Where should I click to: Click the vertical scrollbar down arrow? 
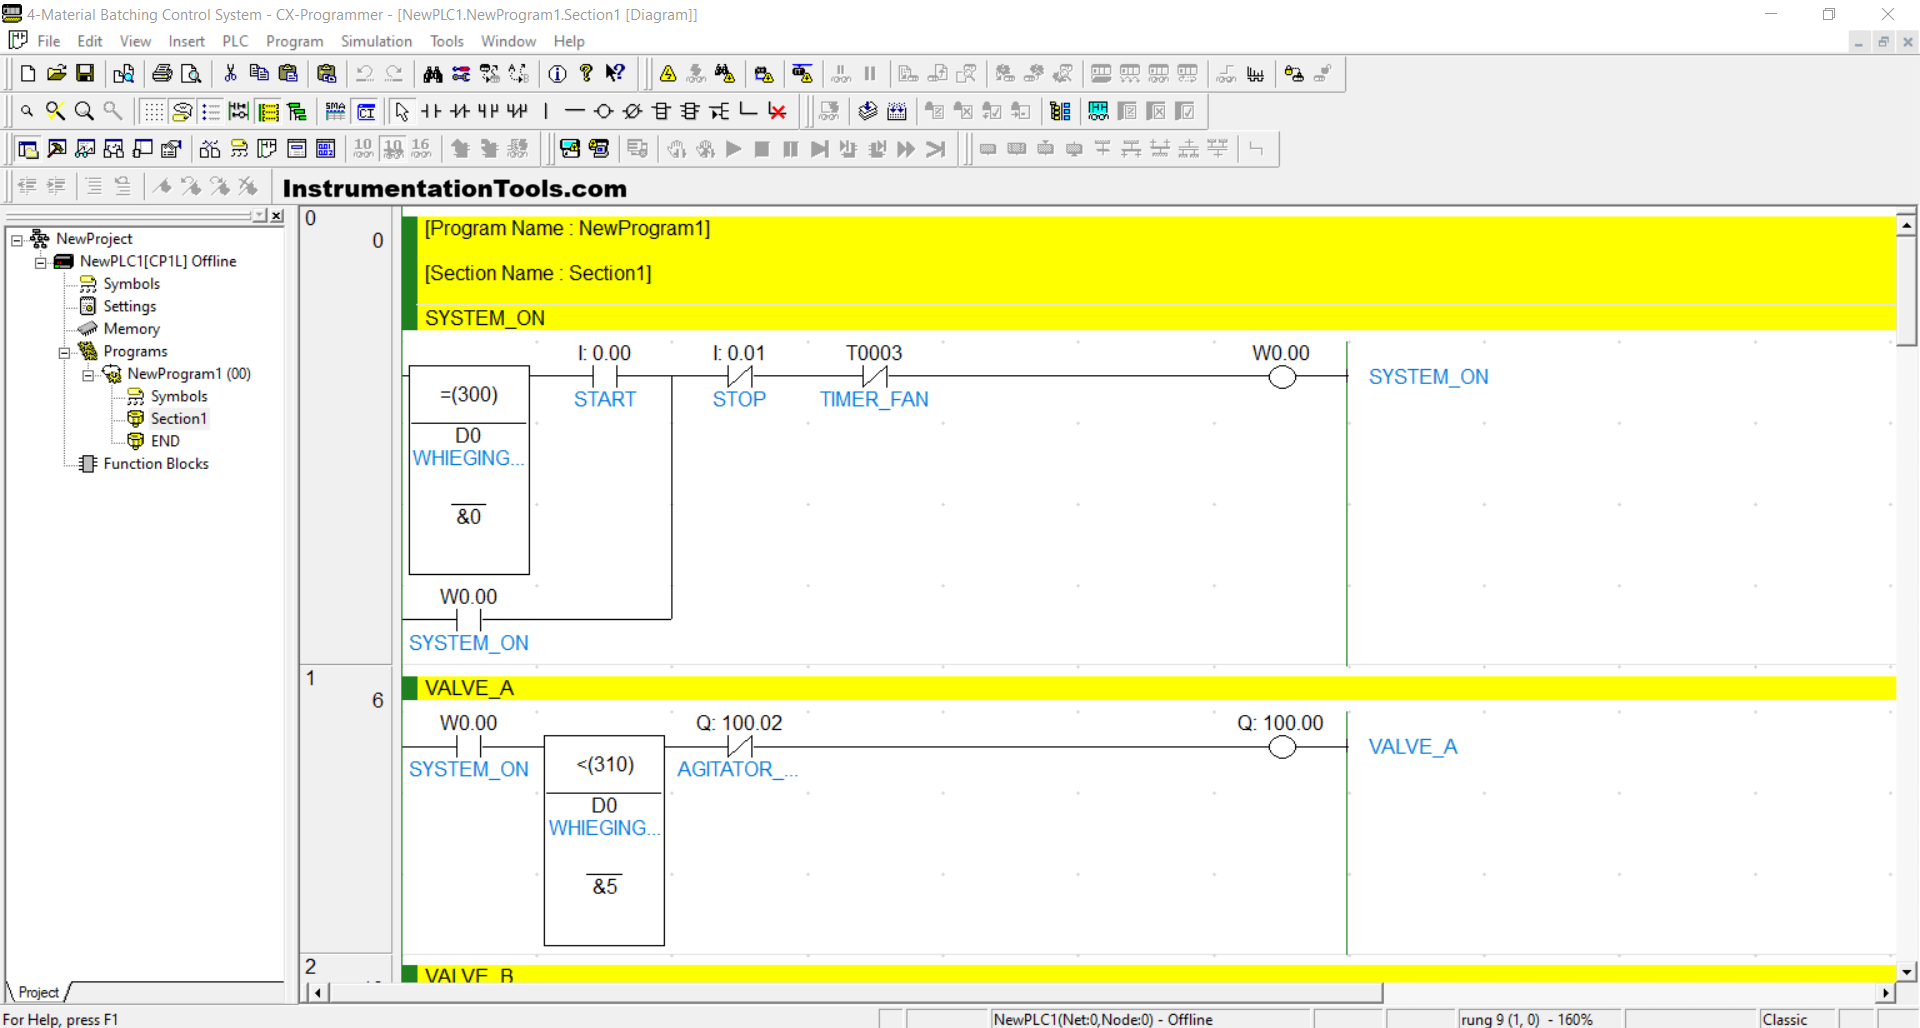1906,971
